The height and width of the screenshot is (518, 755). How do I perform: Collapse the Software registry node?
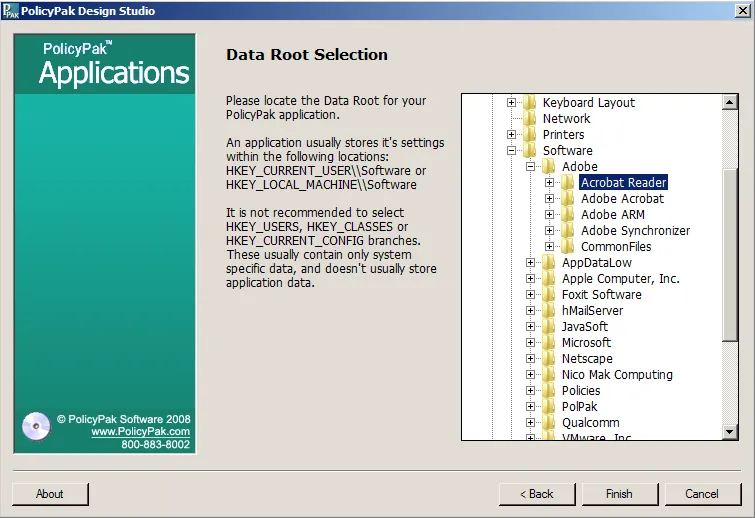[511, 150]
